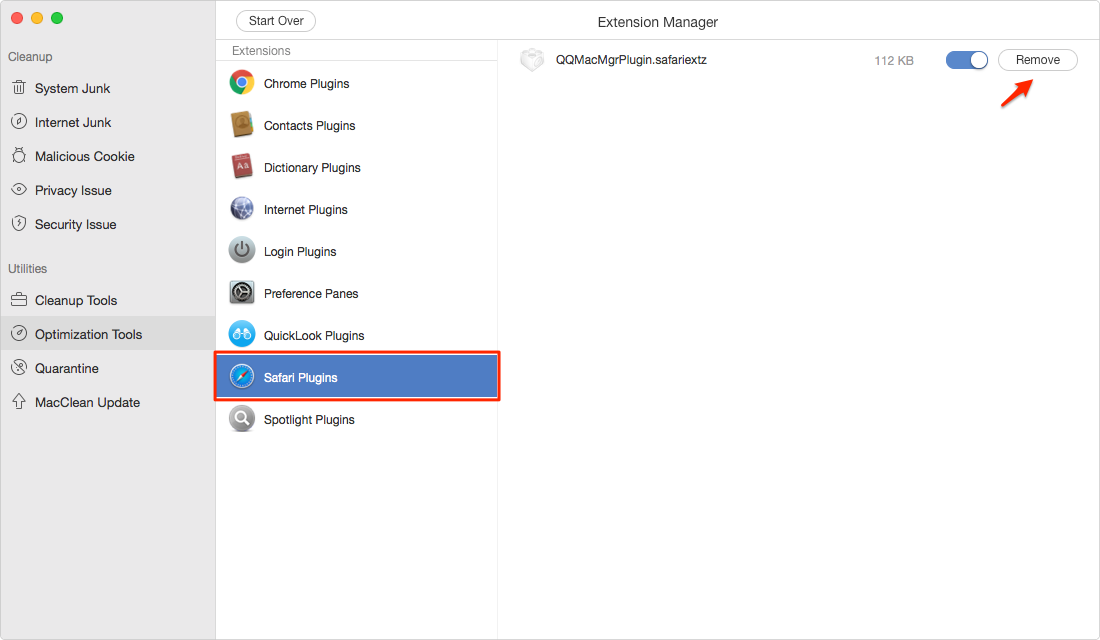The image size is (1100, 640).
Task: Click the Contacts Plugins book icon
Action: coord(242,125)
